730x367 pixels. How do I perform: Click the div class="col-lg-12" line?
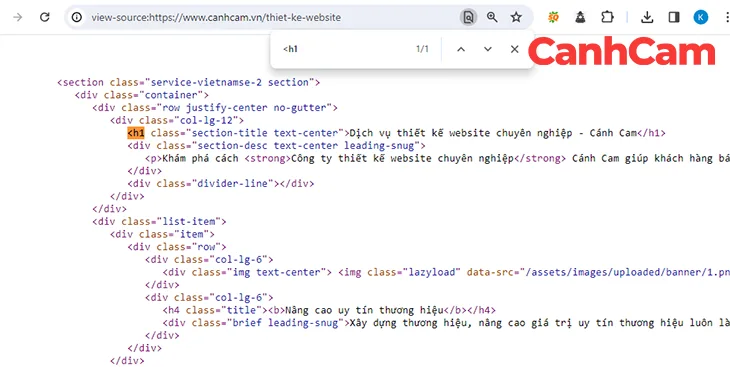click(x=177, y=120)
